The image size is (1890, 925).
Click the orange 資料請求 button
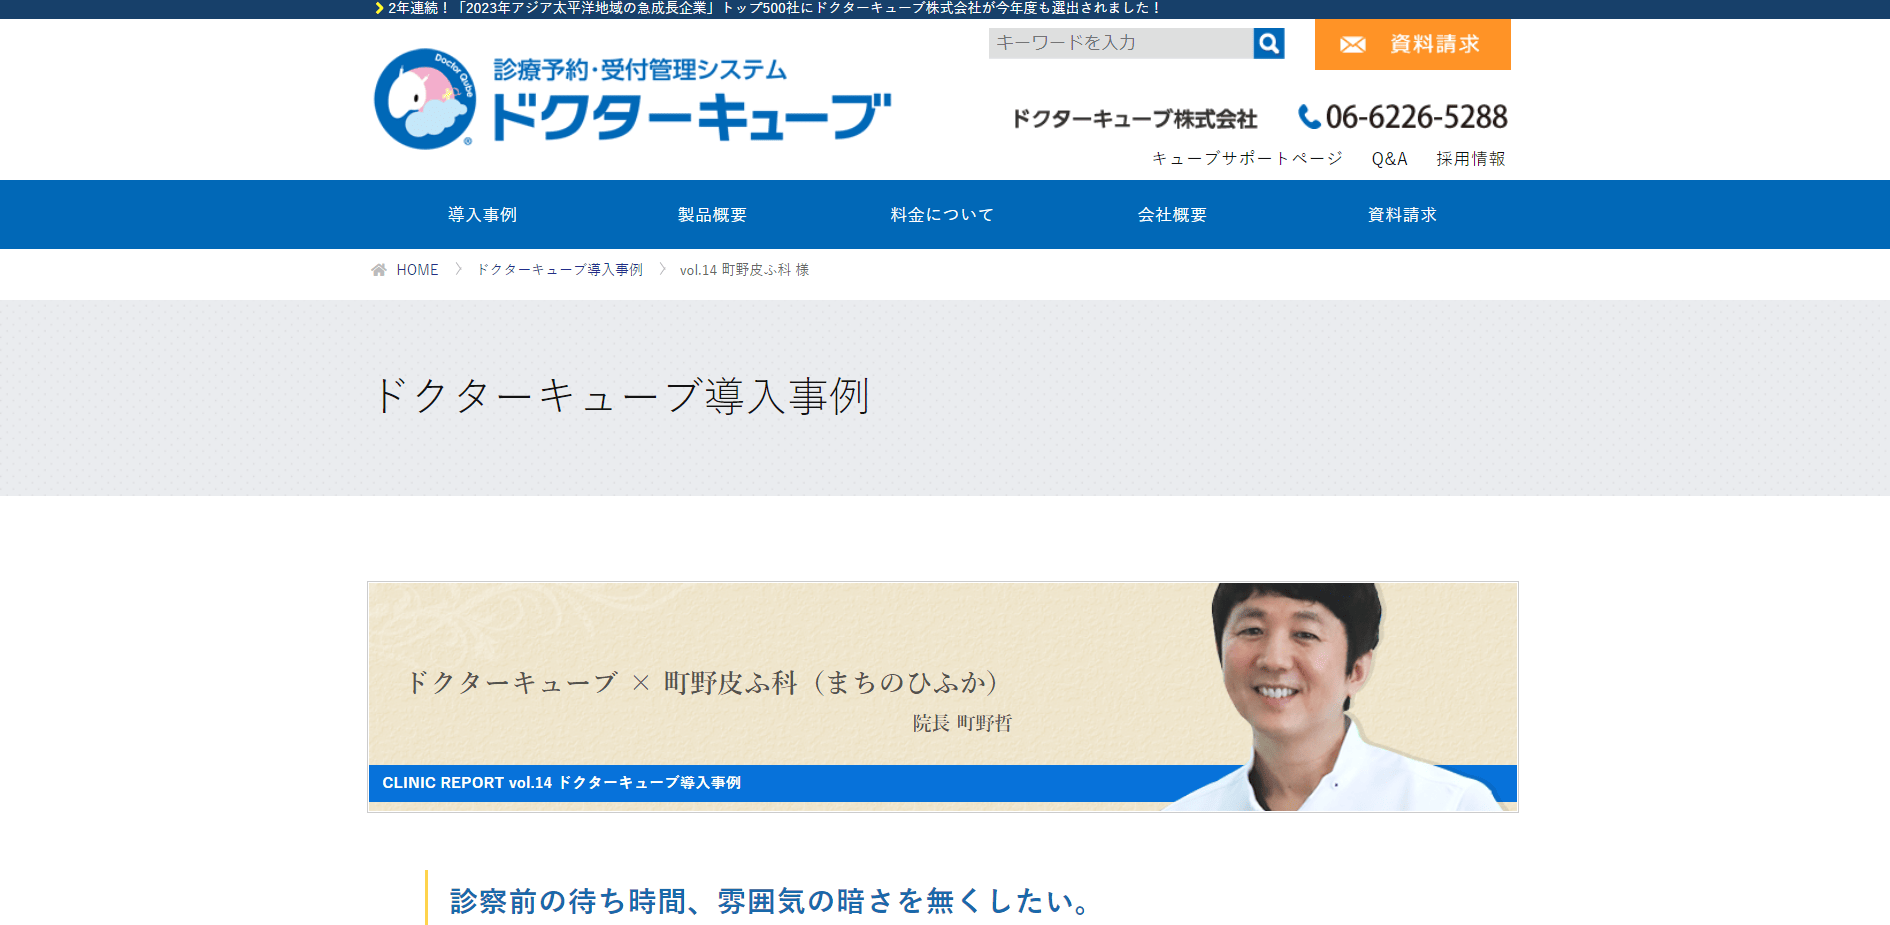[1412, 45]
